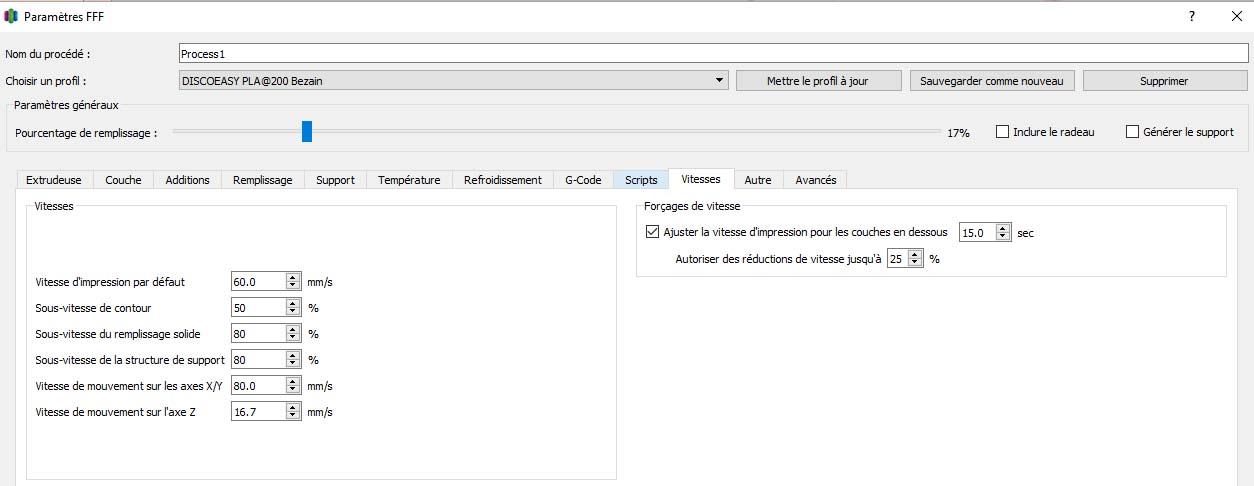Click the Vitesses tab
1254x486 pixels.
coord(701,179)
